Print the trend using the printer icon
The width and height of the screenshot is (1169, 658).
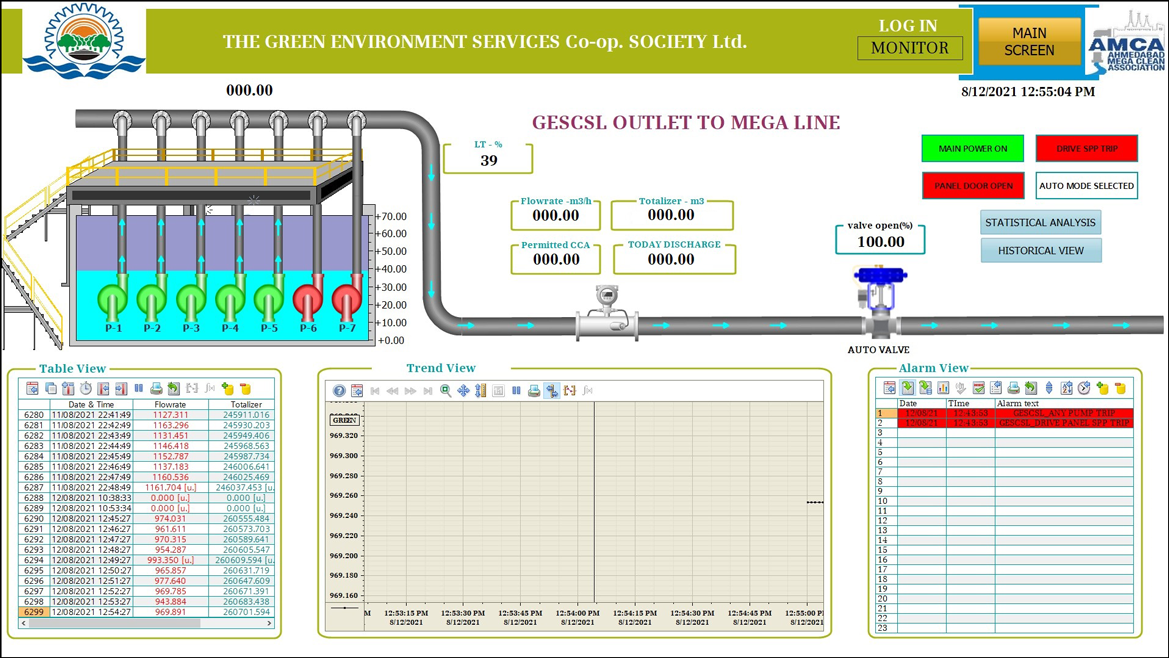coord(534,391)
